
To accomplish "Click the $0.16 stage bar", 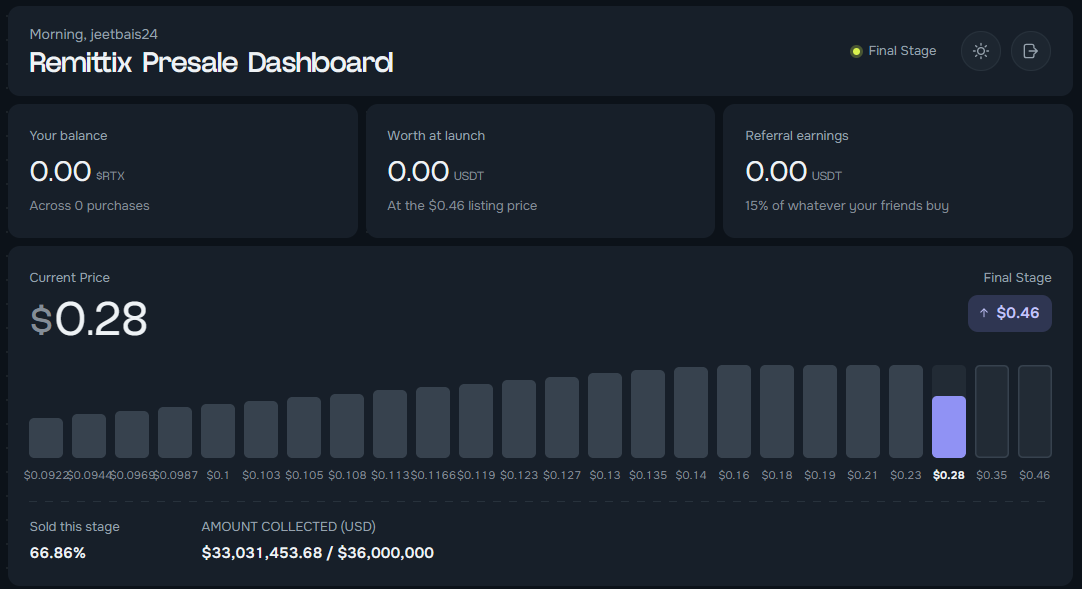I will pyautogui.click(x=734, y=412).
